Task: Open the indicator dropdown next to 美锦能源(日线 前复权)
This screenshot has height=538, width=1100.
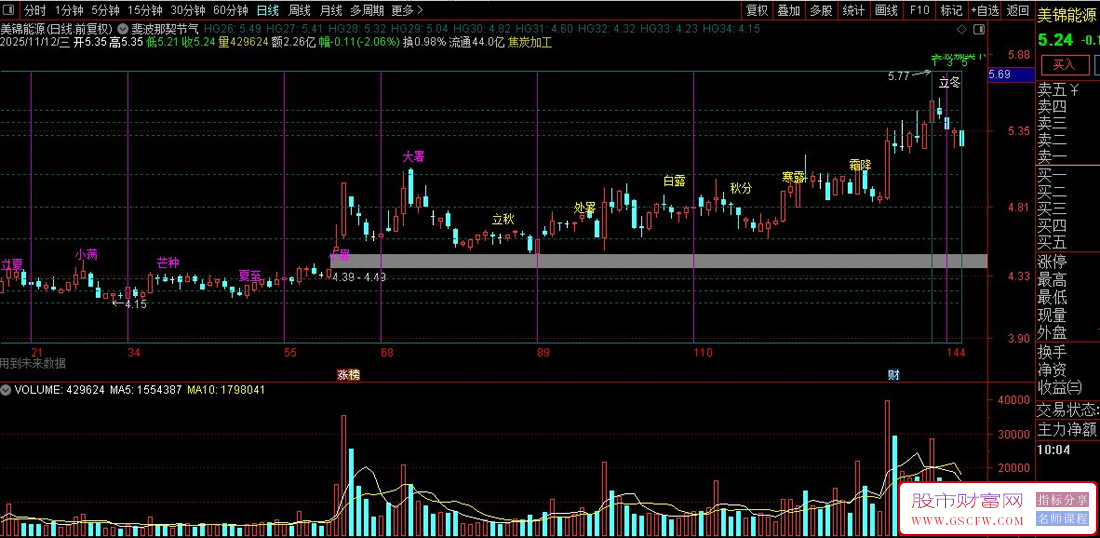Action: click(x=123, y=29)
